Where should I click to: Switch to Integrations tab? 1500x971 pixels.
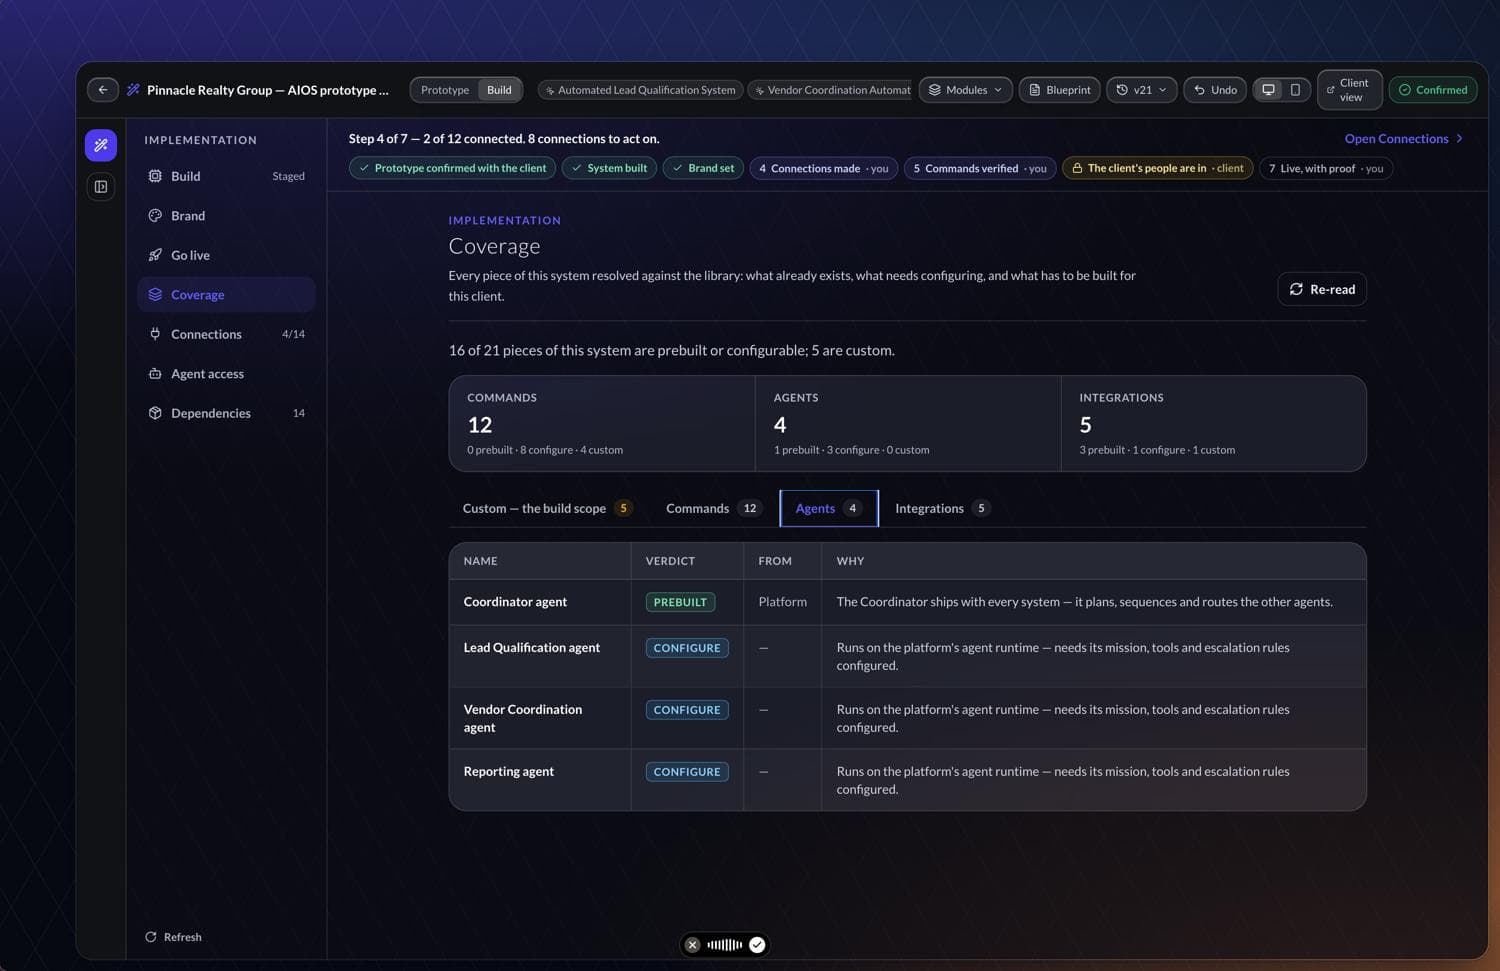942,508
